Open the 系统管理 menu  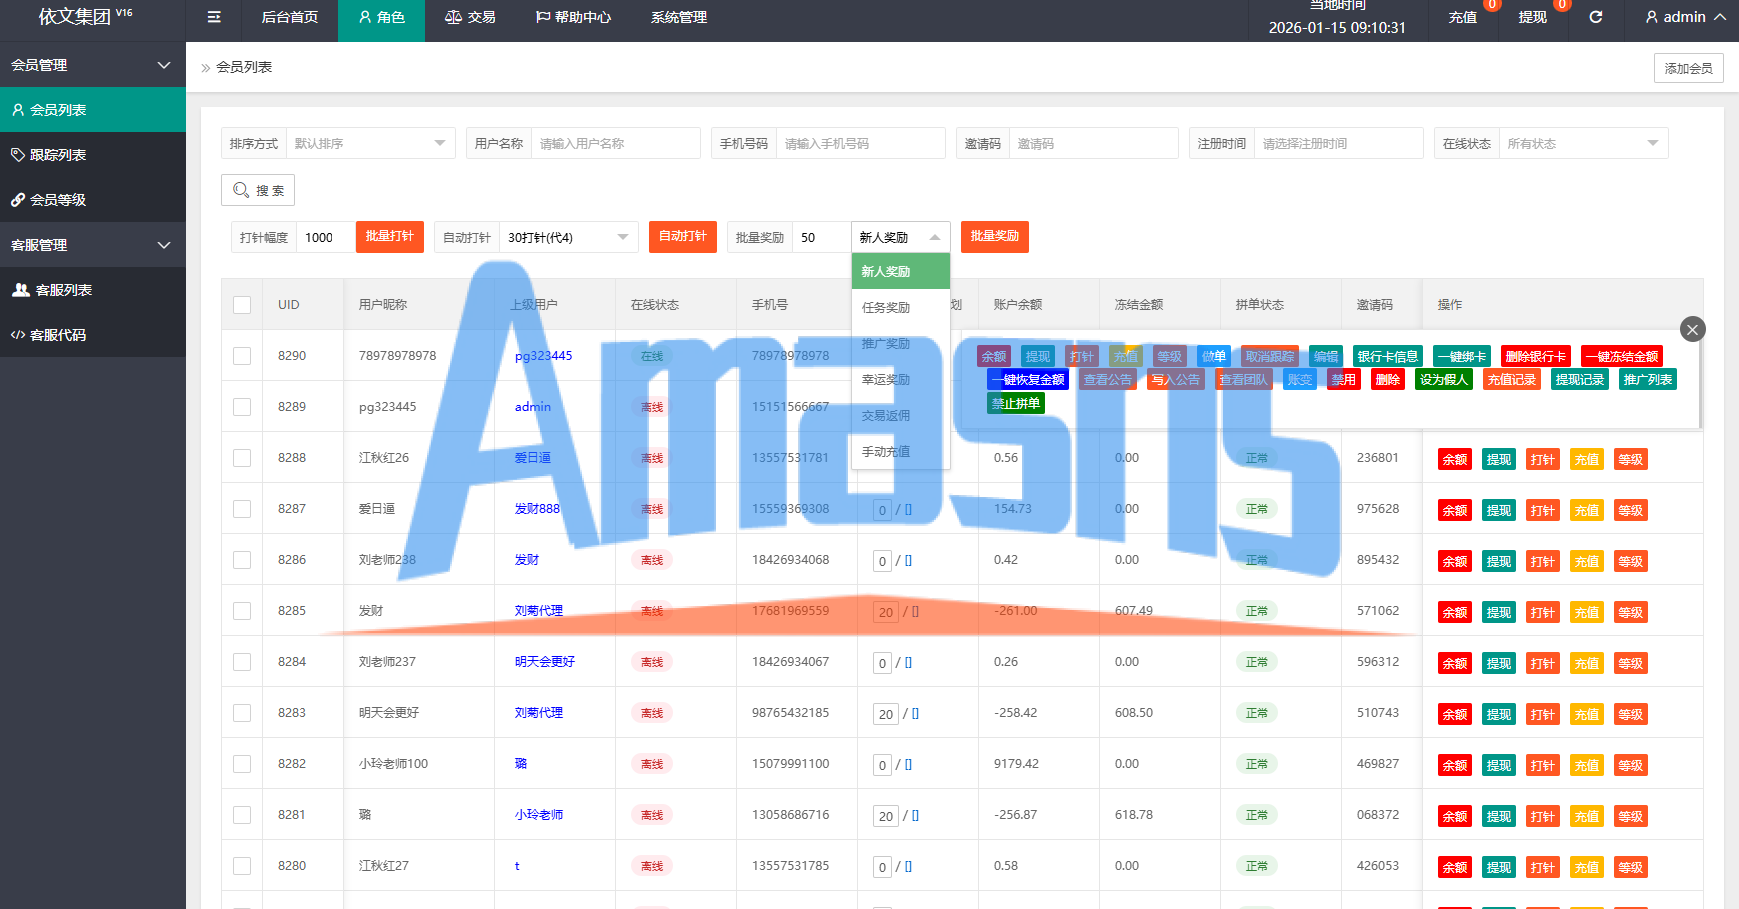coord(679,17)
